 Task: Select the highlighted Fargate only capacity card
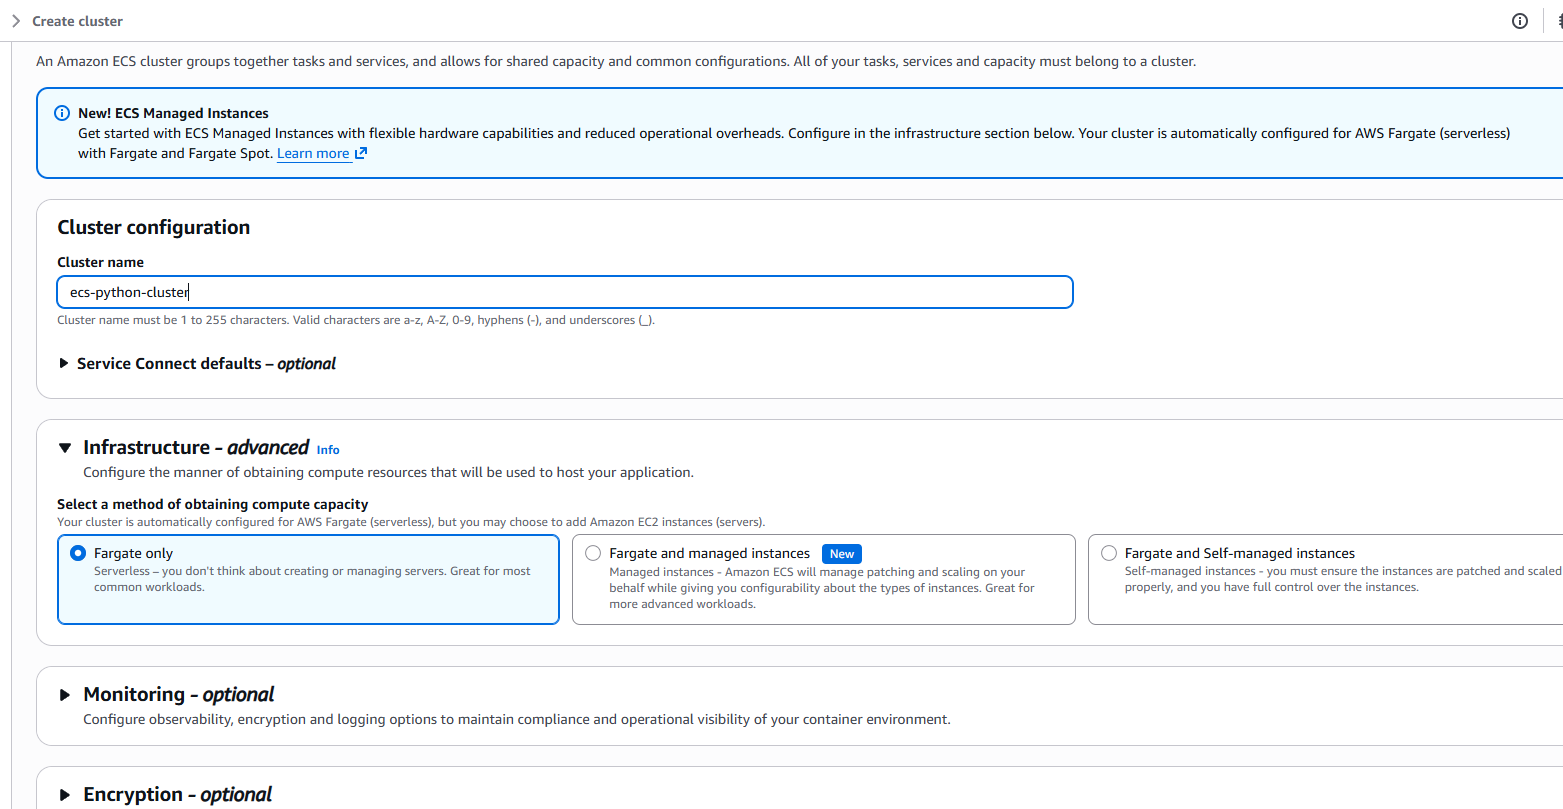pos(308,580)
